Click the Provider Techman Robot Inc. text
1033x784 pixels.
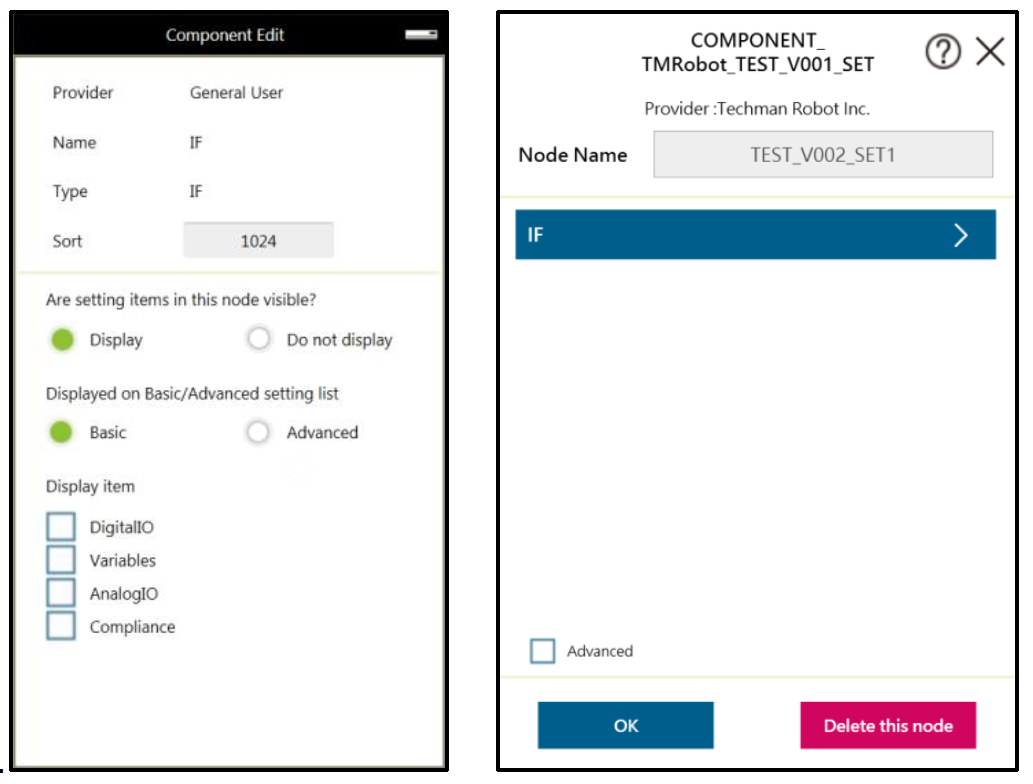757,108
